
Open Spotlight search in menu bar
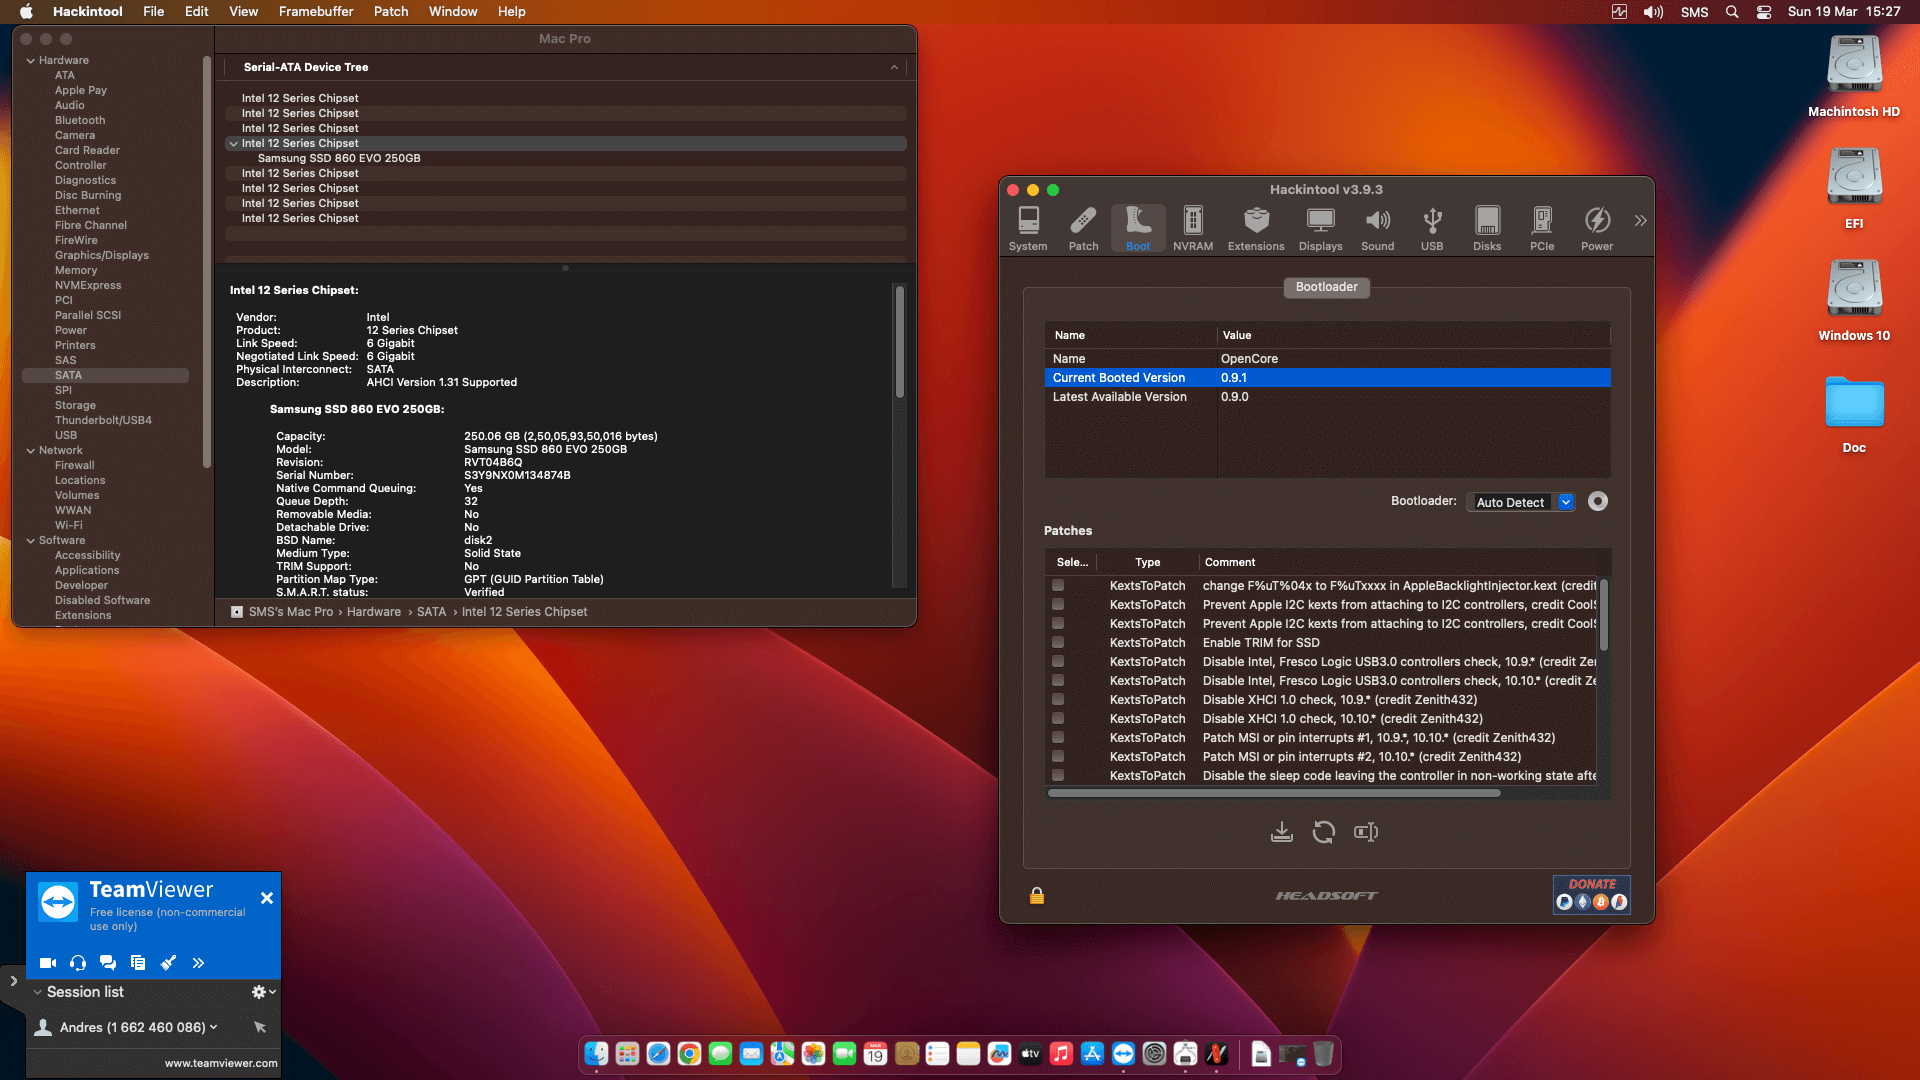pyautogui.click(x=1732, y=12)
